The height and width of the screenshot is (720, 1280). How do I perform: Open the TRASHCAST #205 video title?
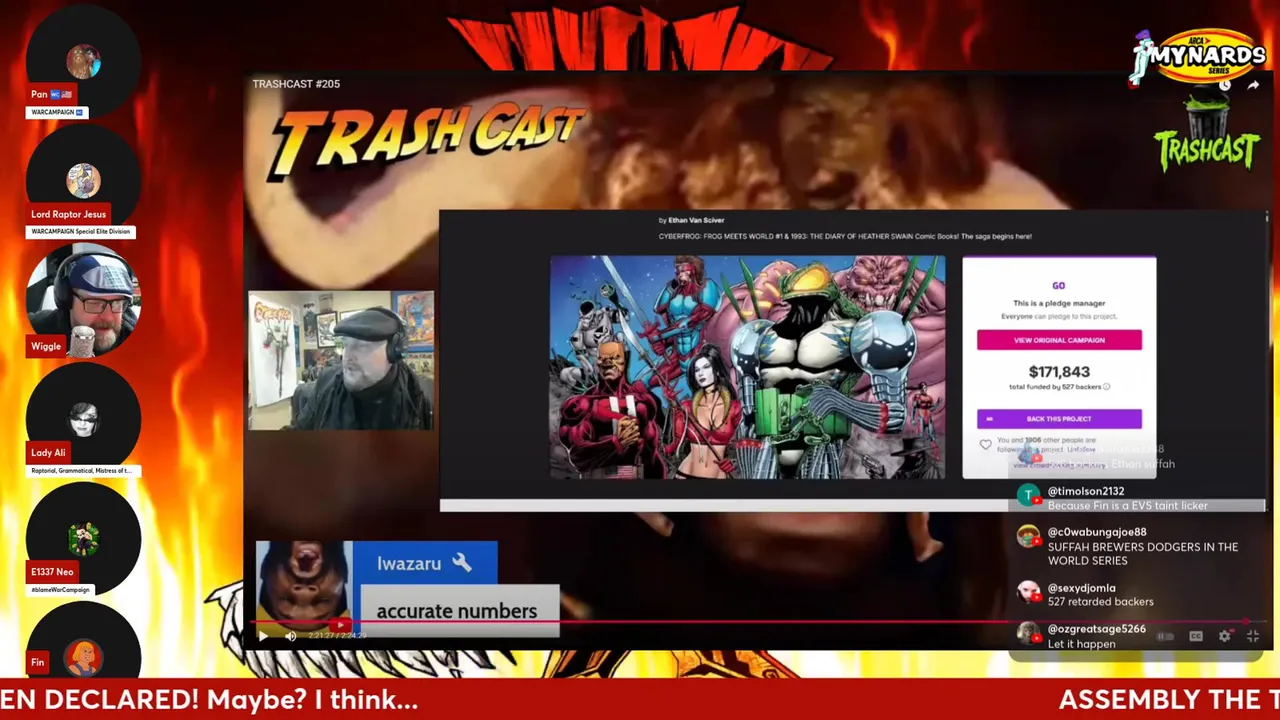pyautogui.click(x=296, y=84)
